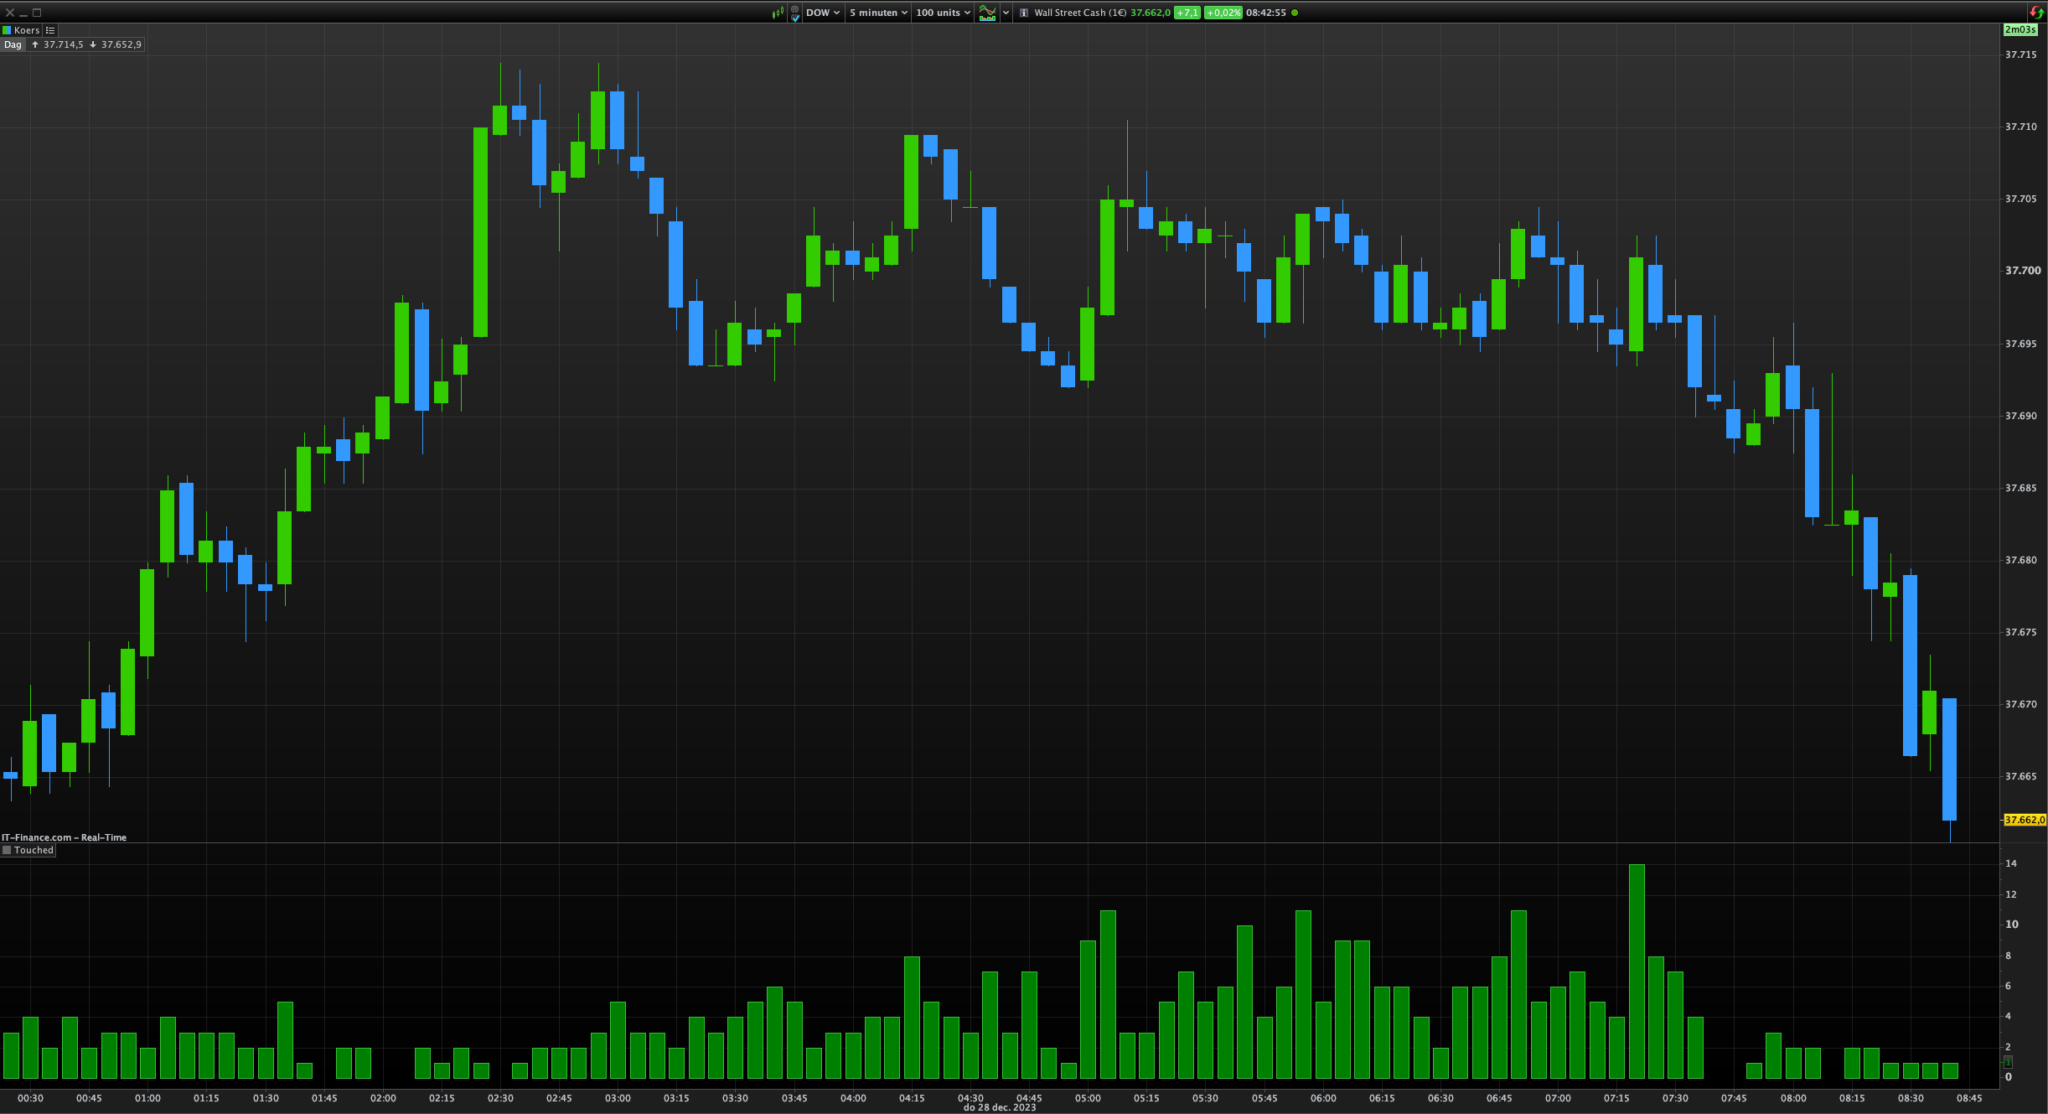Click the green real-time status dot
Screen dimensions: 2048x1114
point(1295,13)
